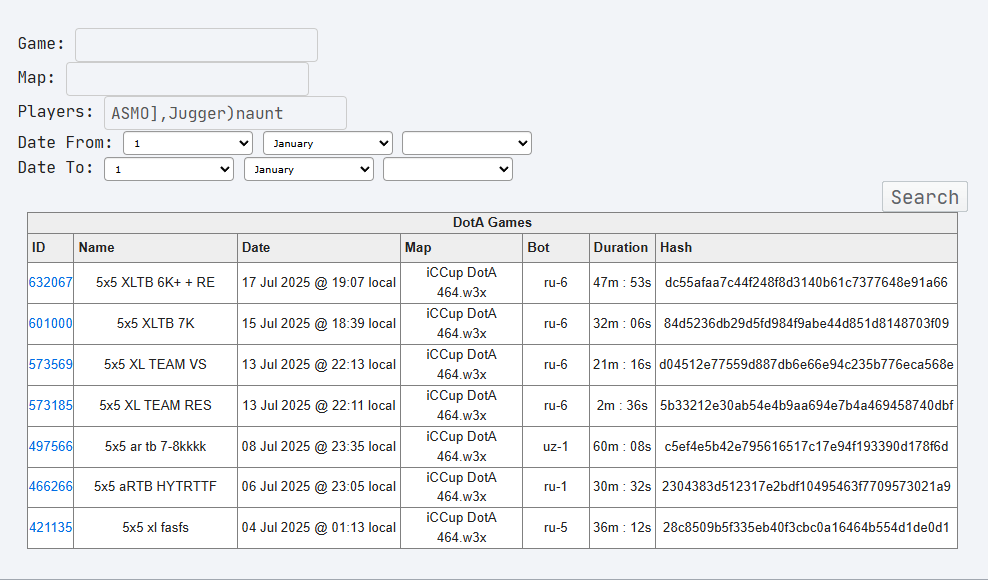The image size is (988, 580).
Task: Open the Date From month dropdown
Action: (x=328, y=143)
